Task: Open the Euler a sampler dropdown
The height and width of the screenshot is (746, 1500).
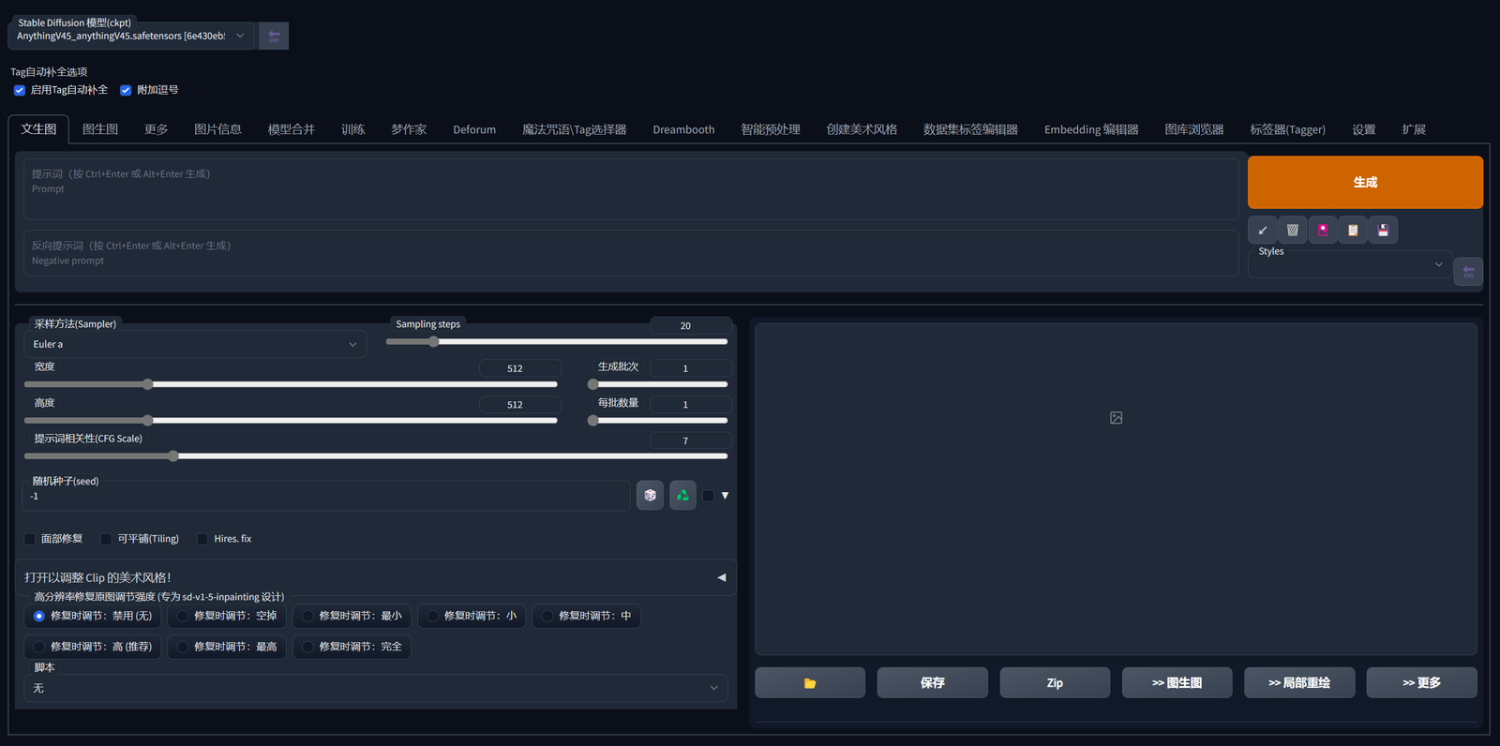Action: [195, 344]
